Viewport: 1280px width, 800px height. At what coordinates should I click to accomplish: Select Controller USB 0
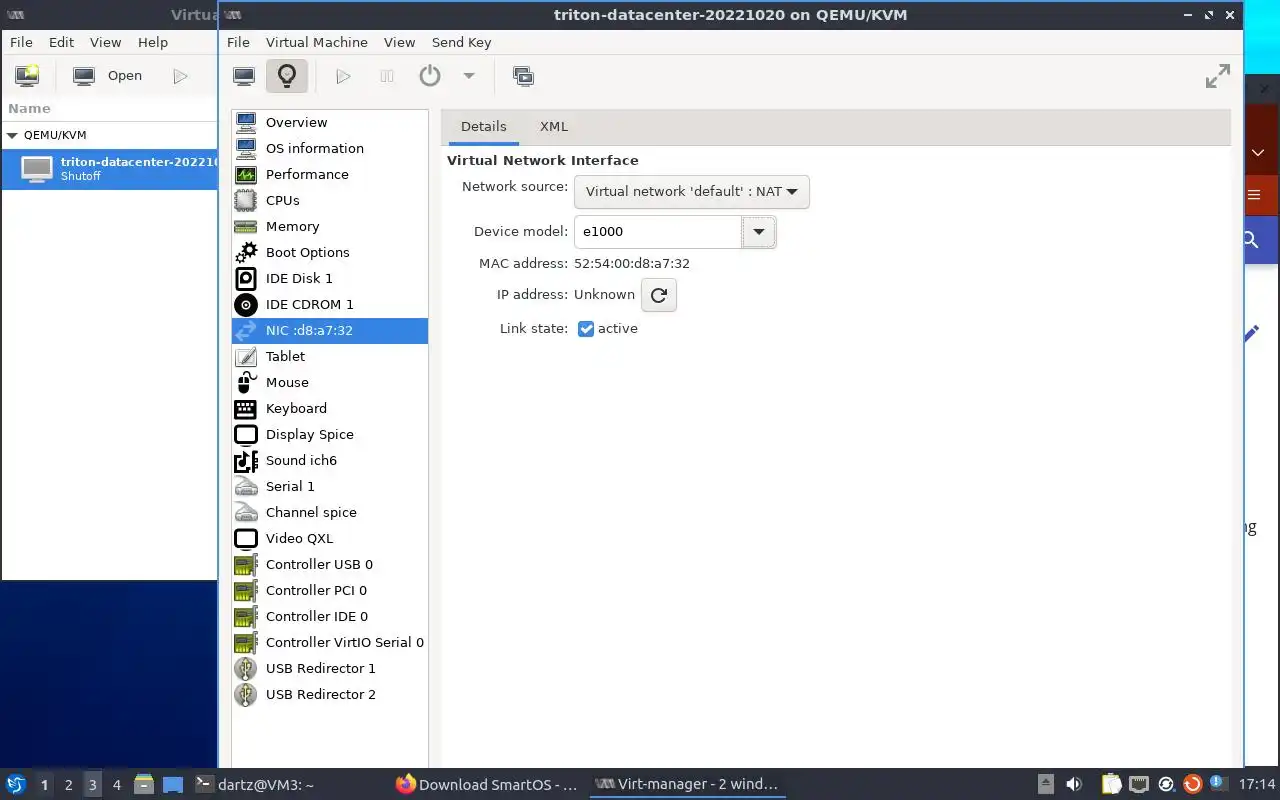click(x=330, y=564)
